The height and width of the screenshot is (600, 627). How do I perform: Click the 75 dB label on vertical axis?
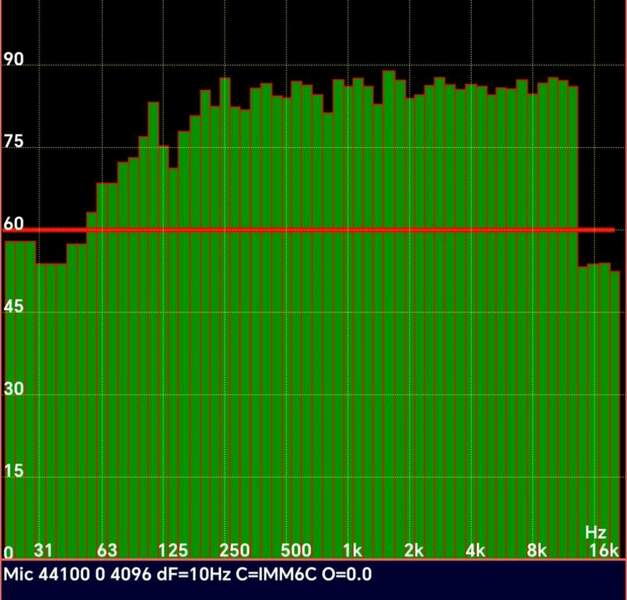tap(14, 142)
